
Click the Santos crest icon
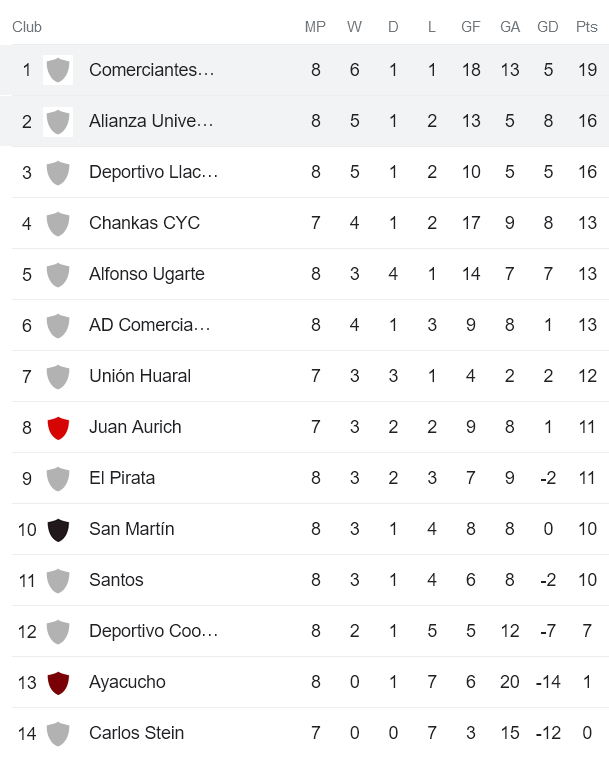click(58, 580)
